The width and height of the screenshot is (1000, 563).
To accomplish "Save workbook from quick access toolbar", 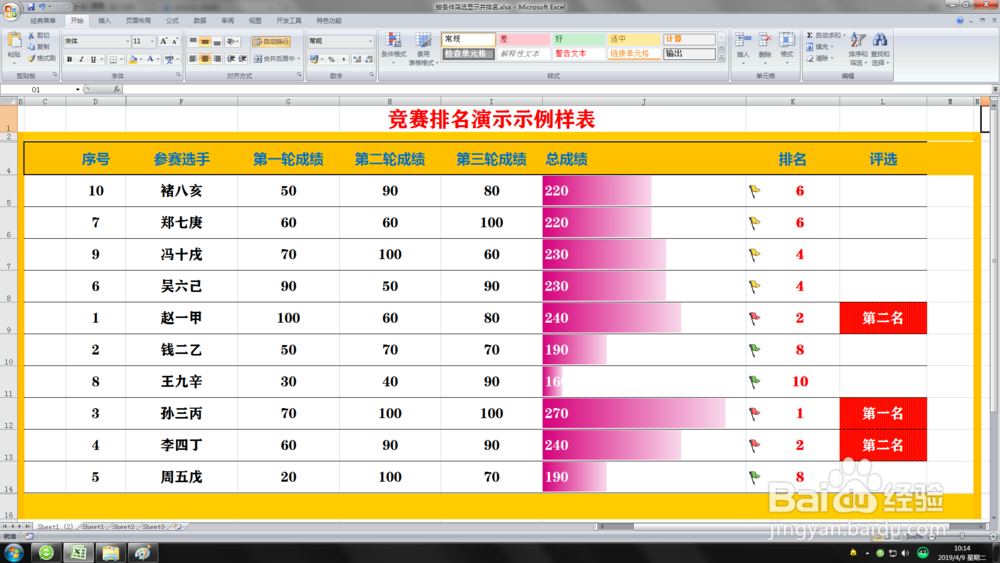I will (30, 7).
